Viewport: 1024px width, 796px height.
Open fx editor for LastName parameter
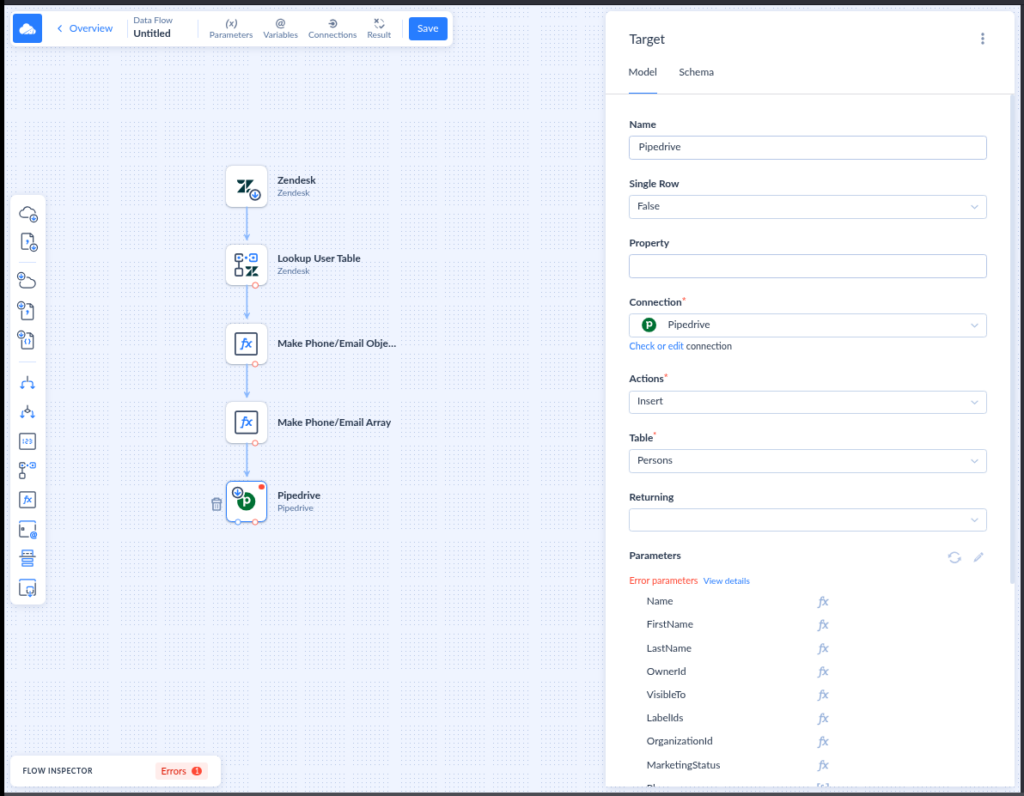point(823,648)
